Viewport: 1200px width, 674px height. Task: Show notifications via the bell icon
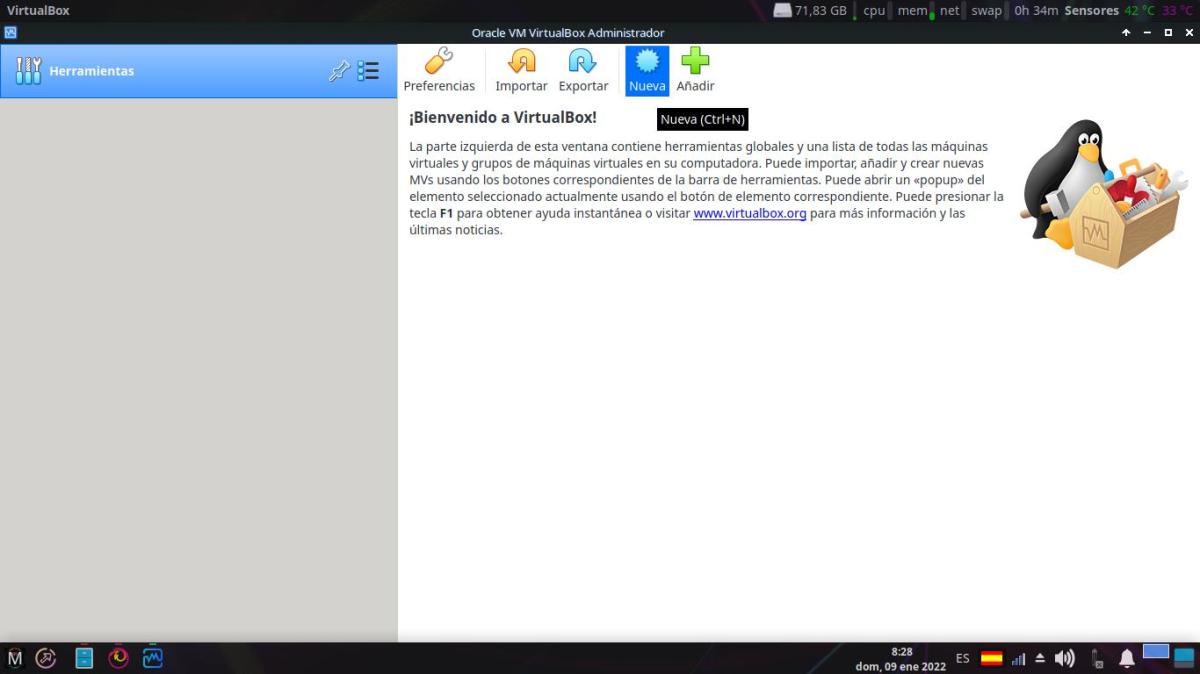tap(1127, 658)
